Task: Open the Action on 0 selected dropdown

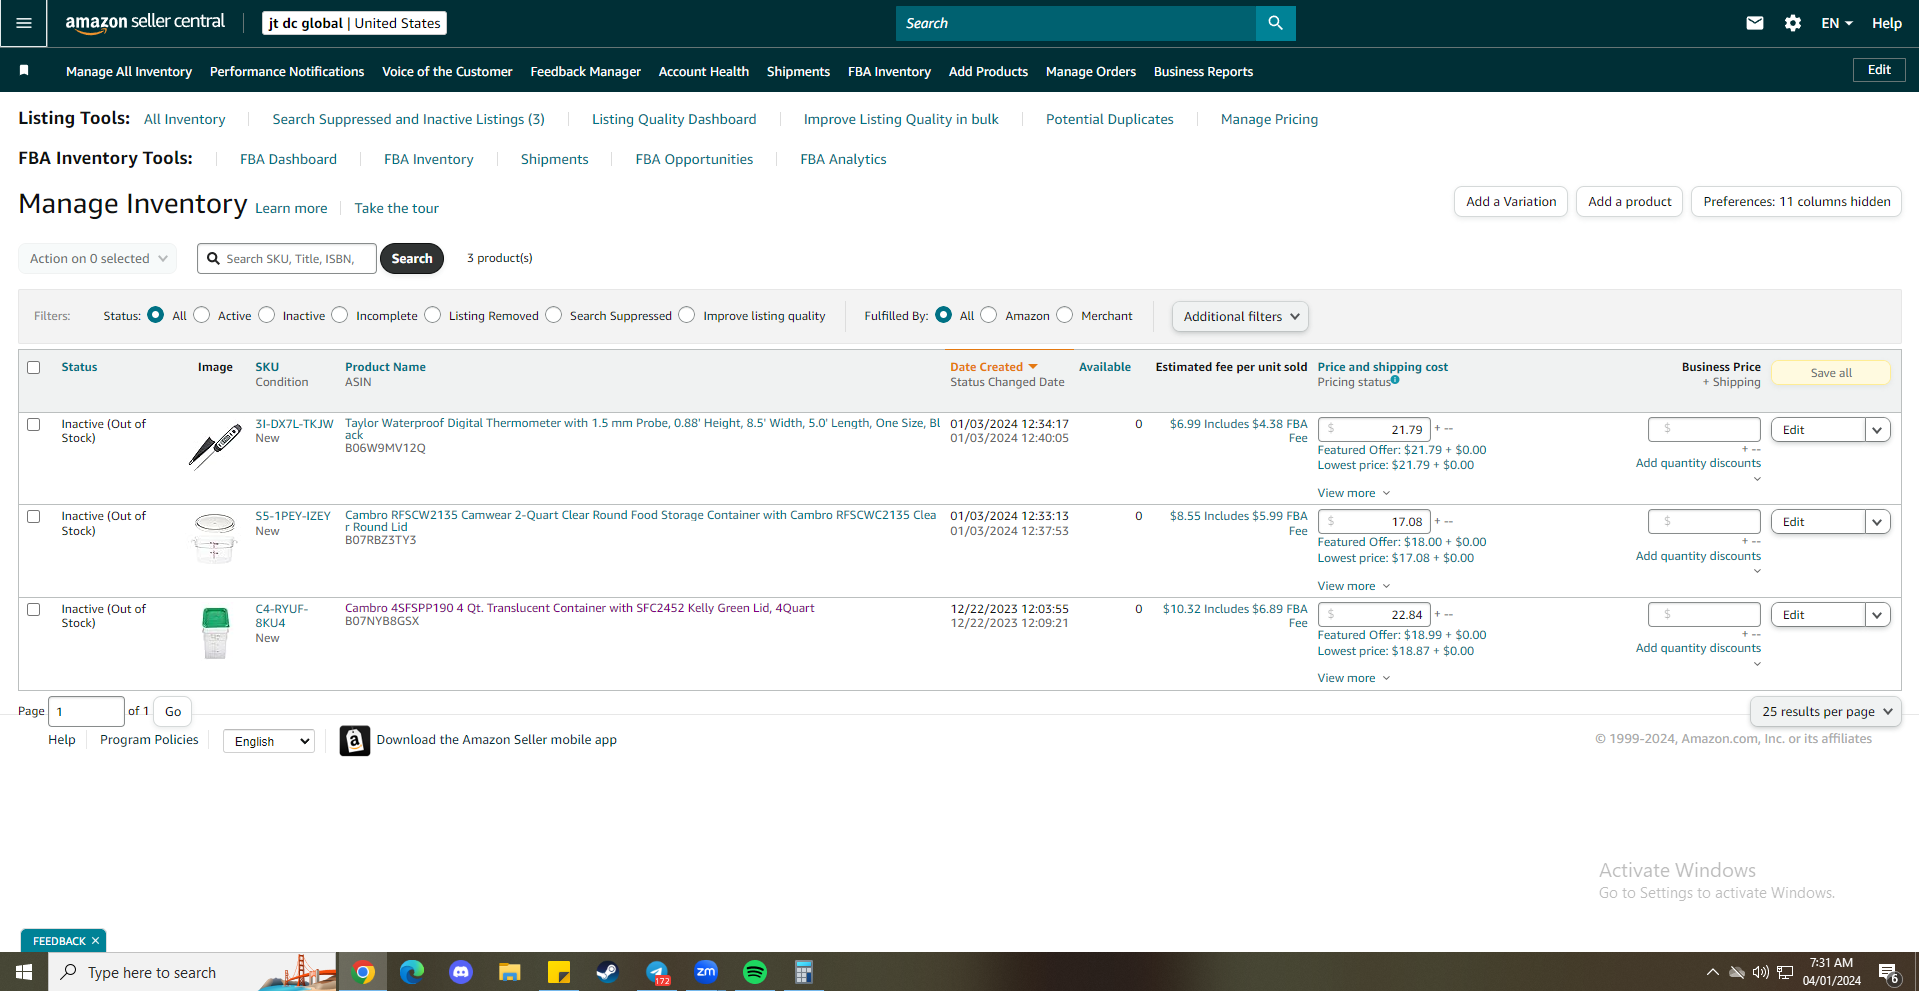Action: click(x=98, y=258)
